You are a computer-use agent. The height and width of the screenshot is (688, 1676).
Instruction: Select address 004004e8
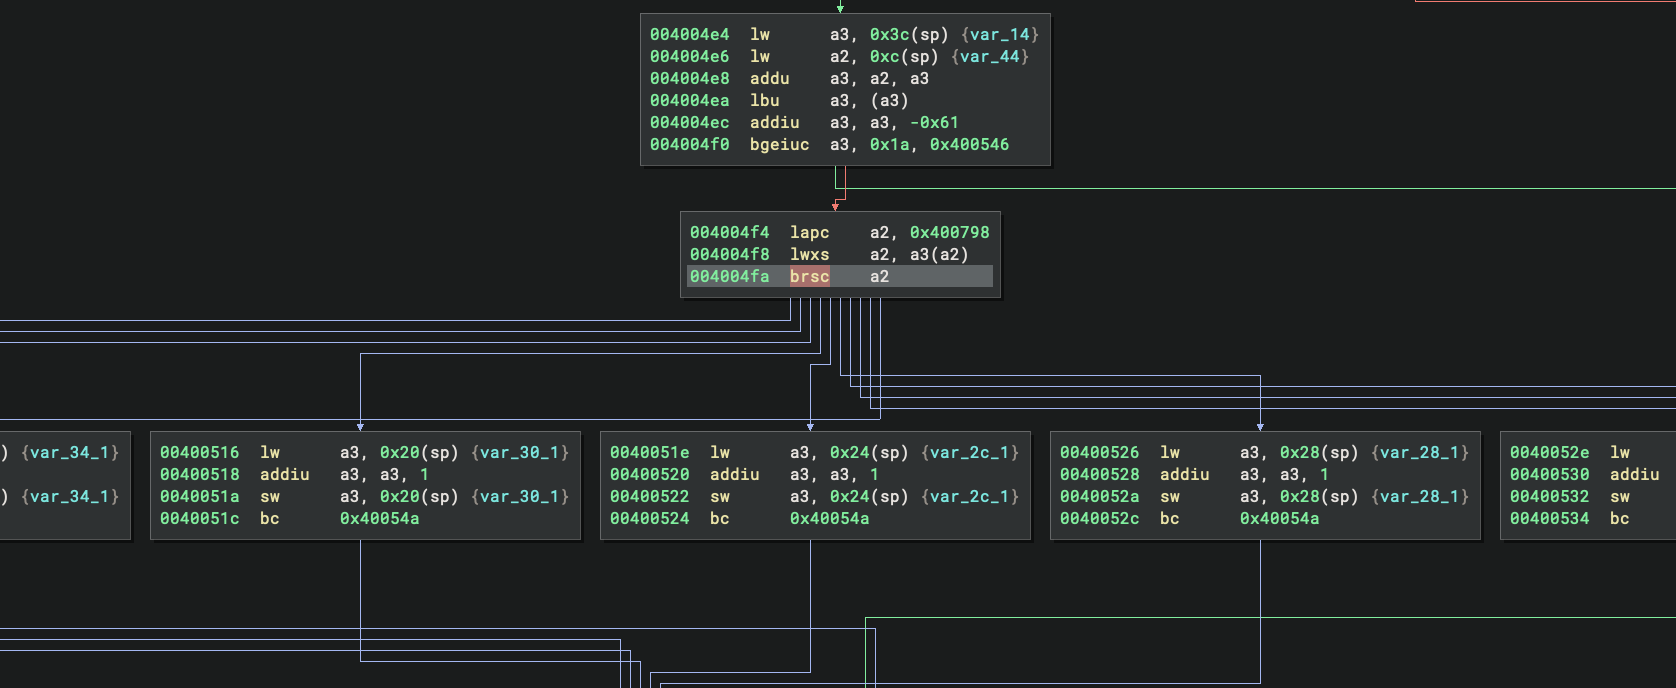click(690, 79)
